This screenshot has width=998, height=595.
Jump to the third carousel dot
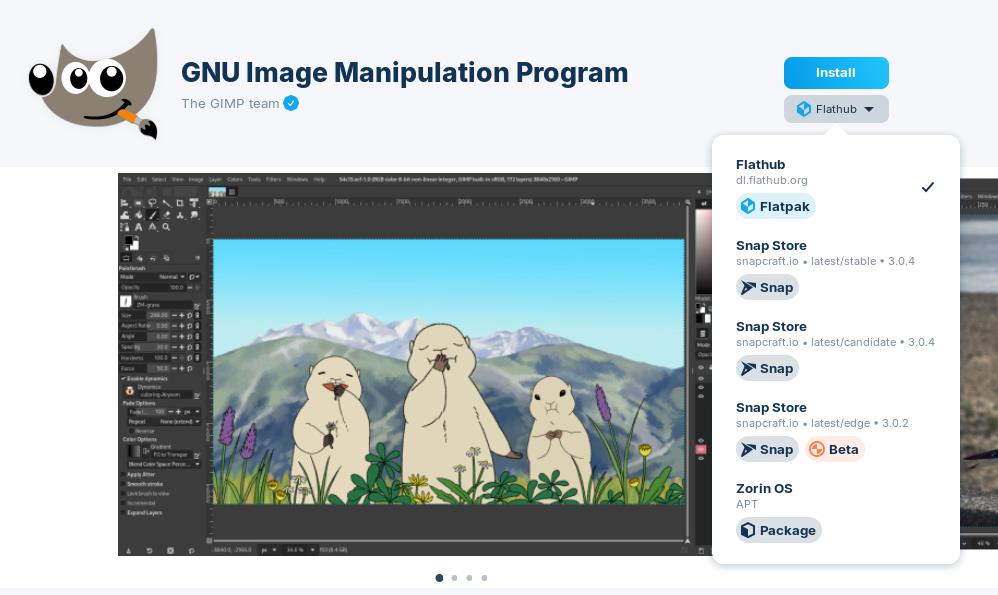(x=469, y=578)
